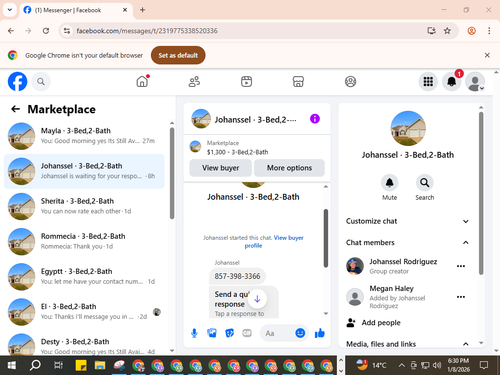Select Johanssel 3-Bed,2-Bath conversation
Viewport: 500px width, 375px height.
pos(84,171)
